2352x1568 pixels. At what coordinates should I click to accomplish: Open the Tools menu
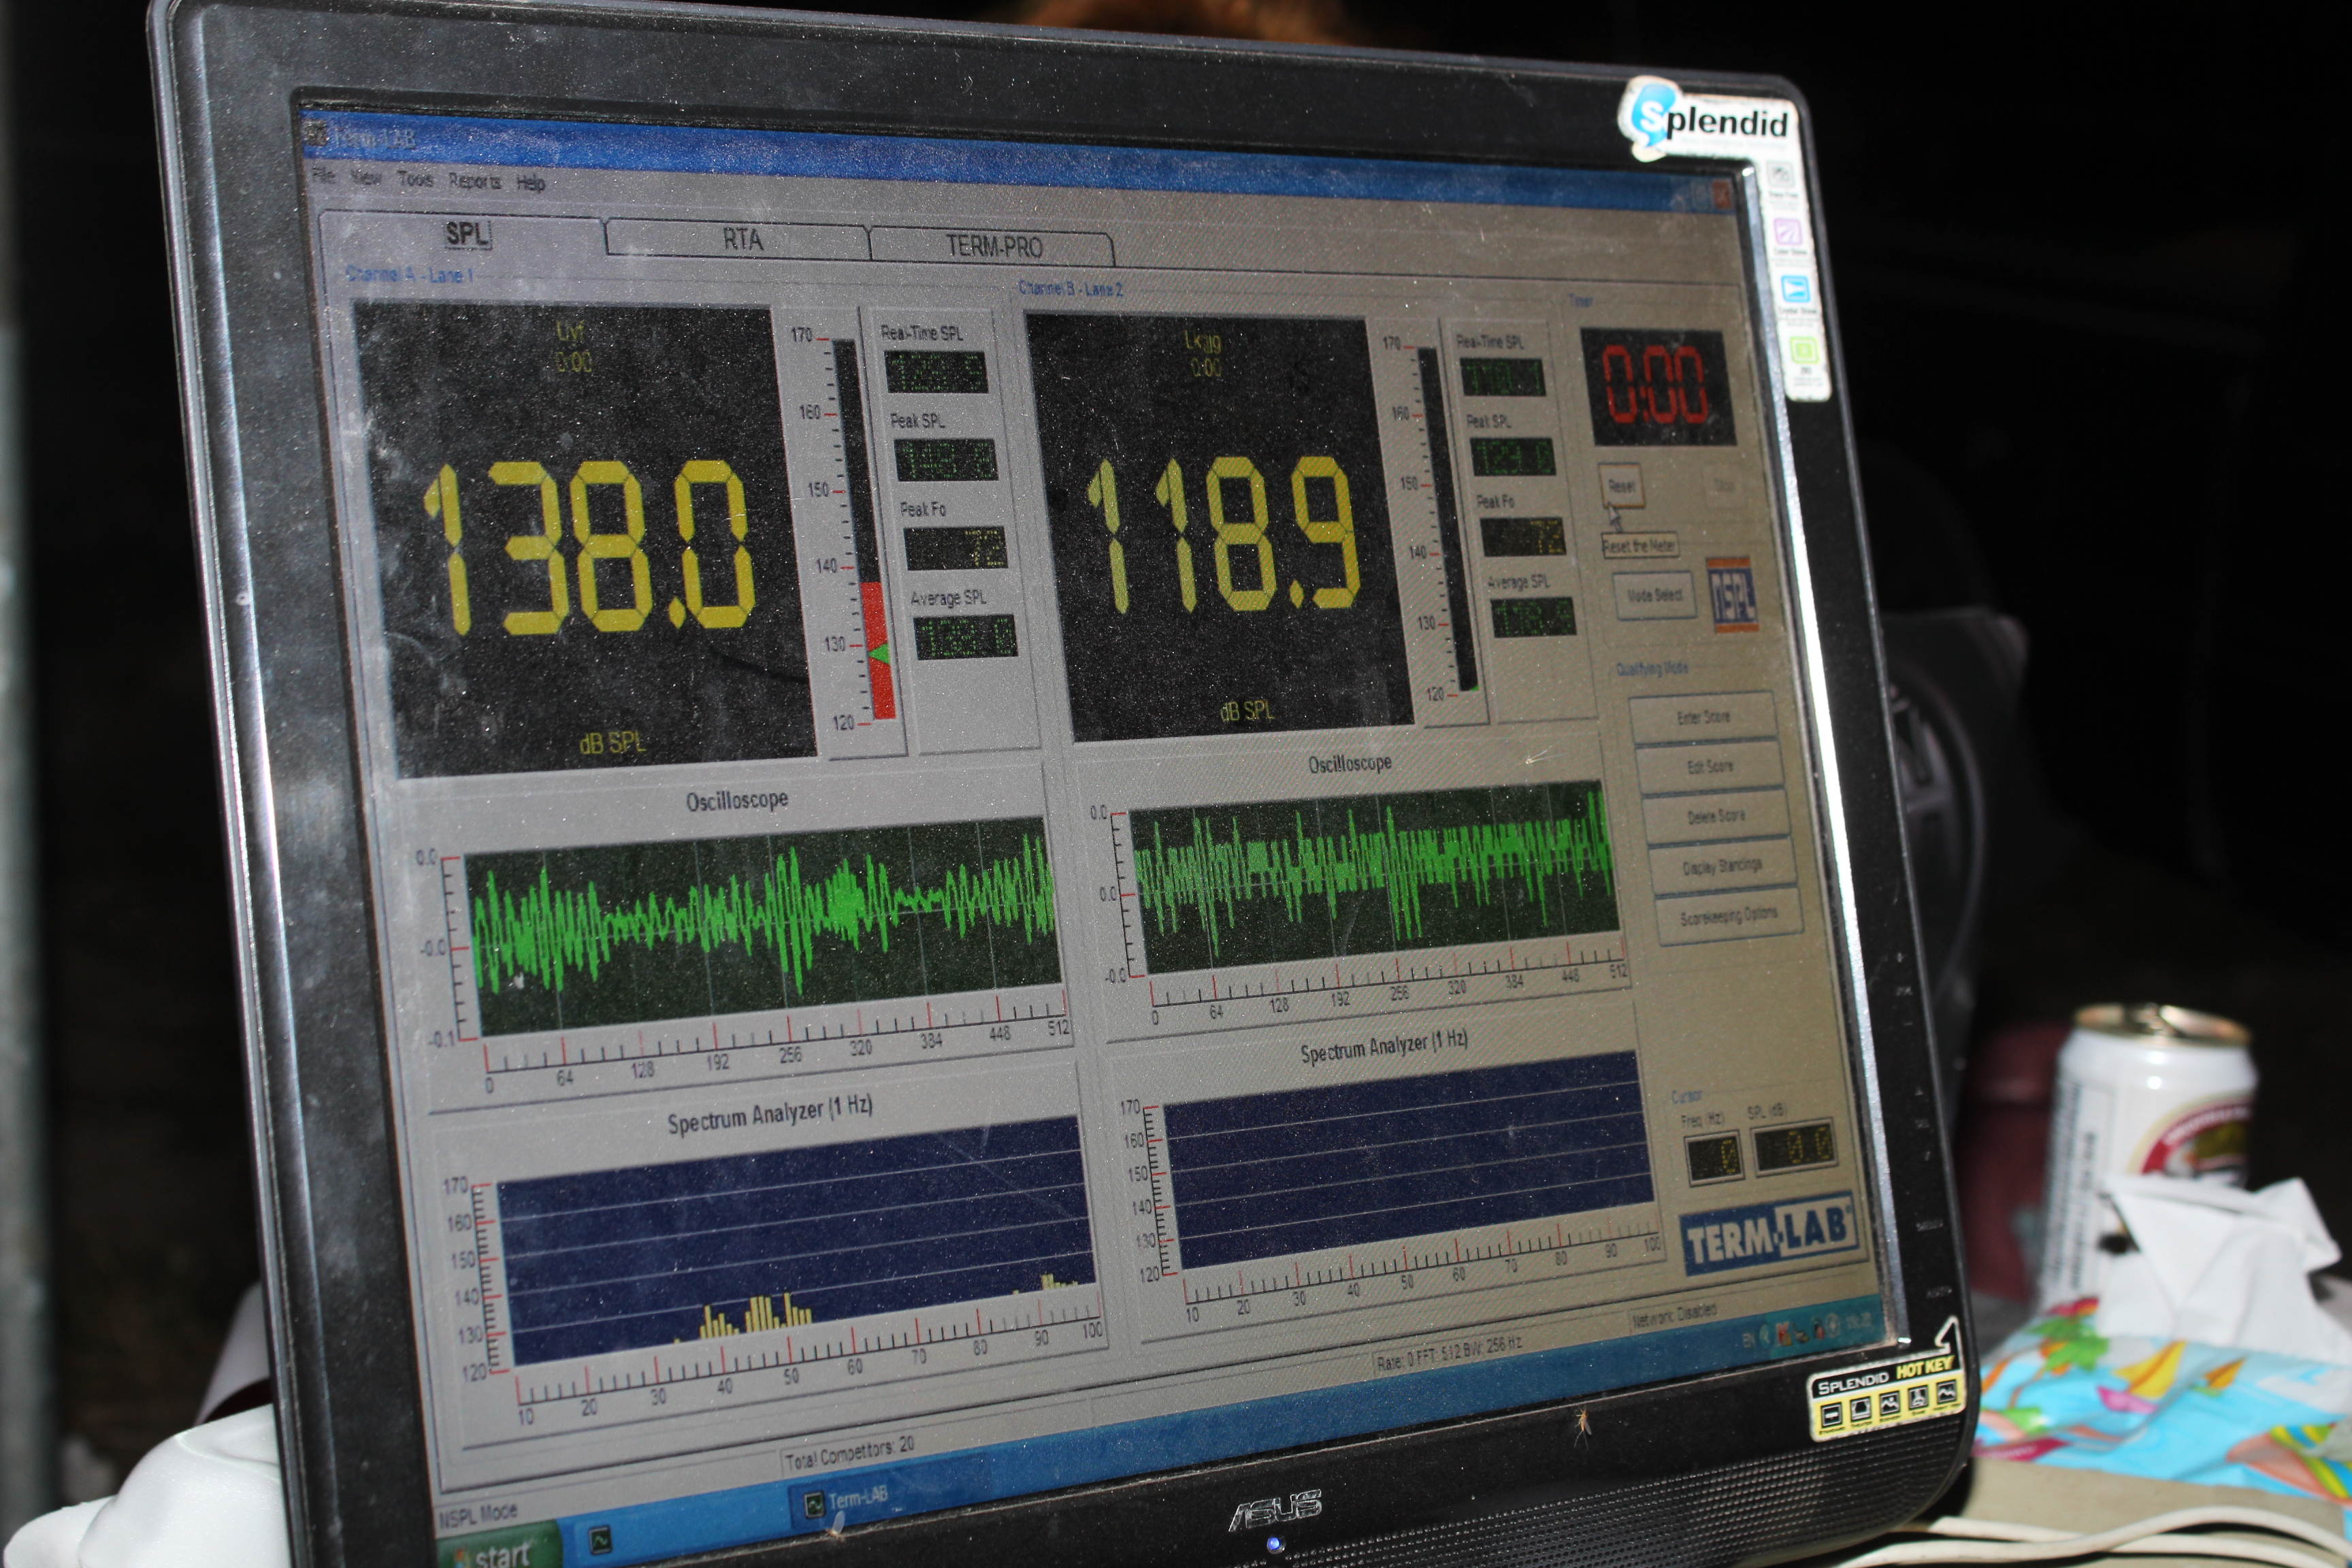point(415,179)
